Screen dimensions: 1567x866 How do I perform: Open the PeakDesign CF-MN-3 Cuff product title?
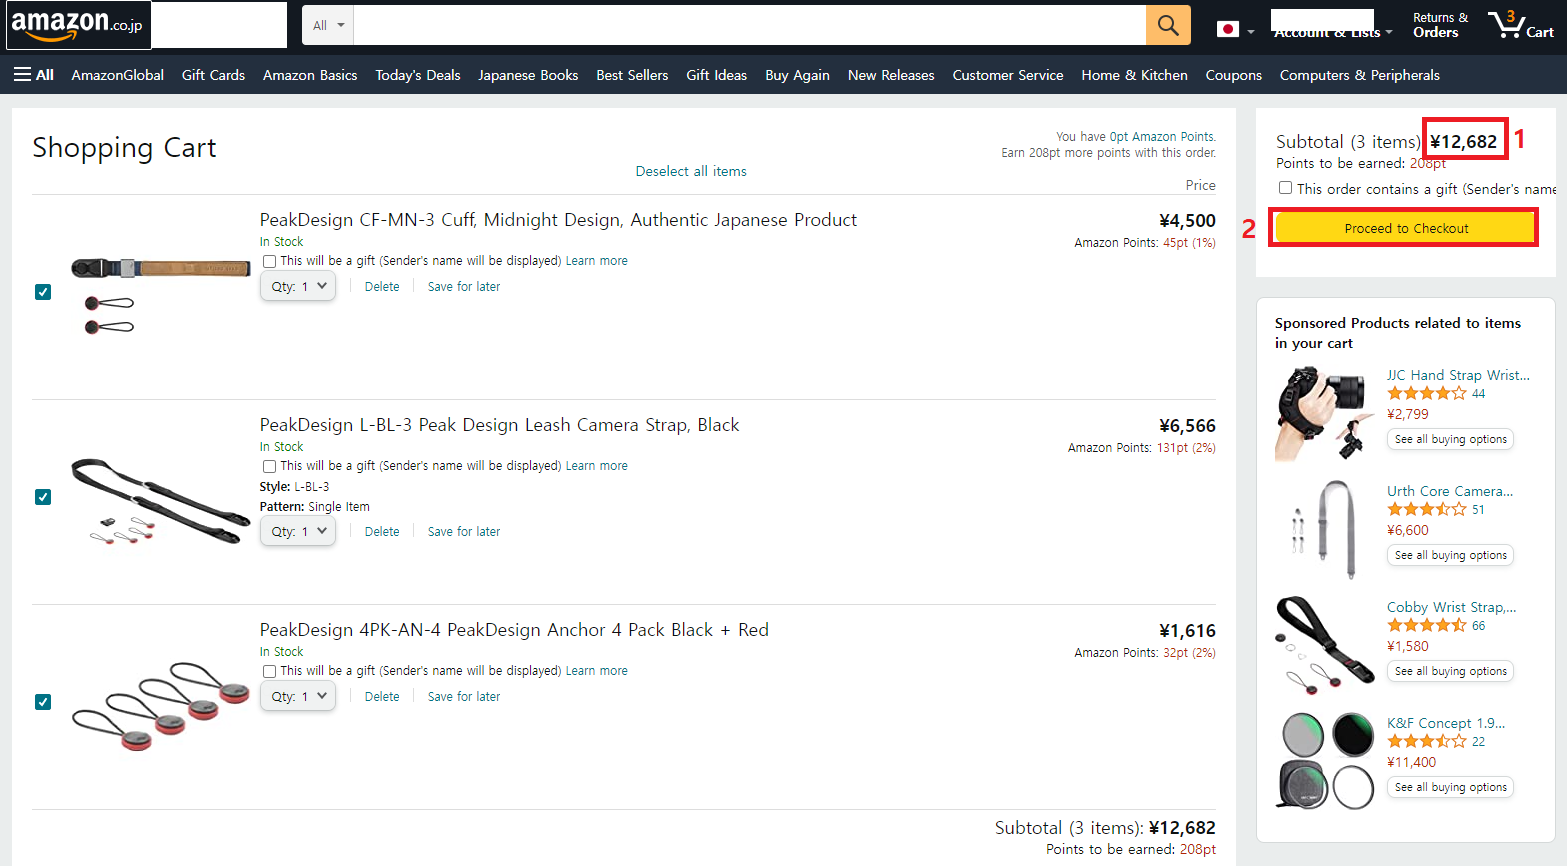click(558, 220)
